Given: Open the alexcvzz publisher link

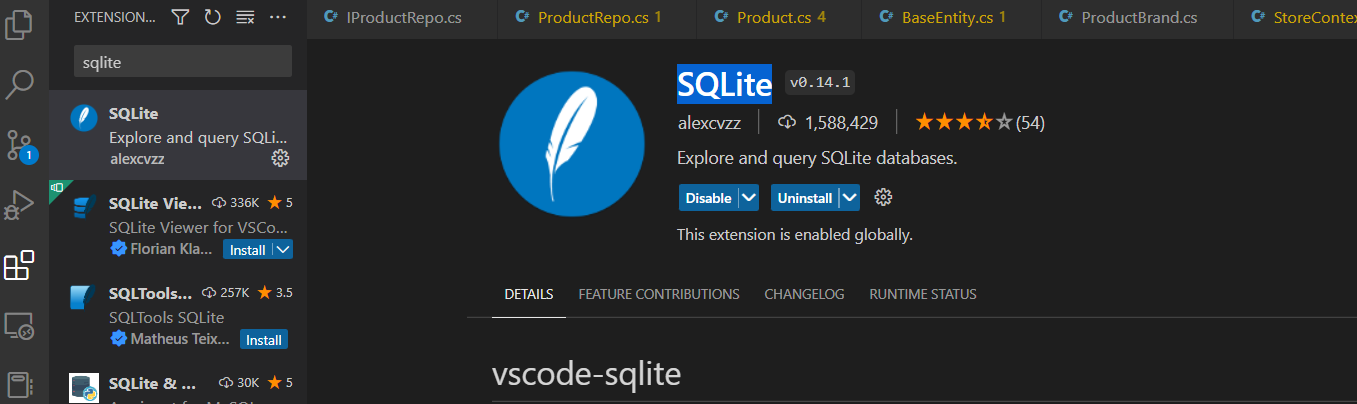Looking at the screenshot, I should point(709,123).
